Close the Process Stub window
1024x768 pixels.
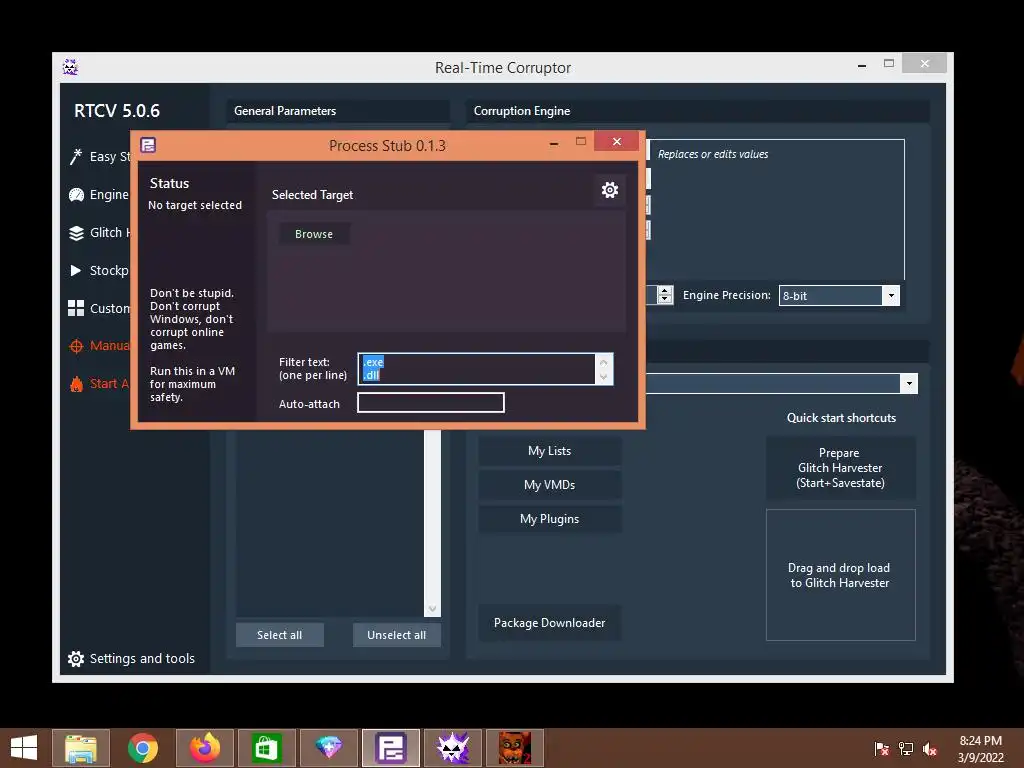tap(616, 142)
